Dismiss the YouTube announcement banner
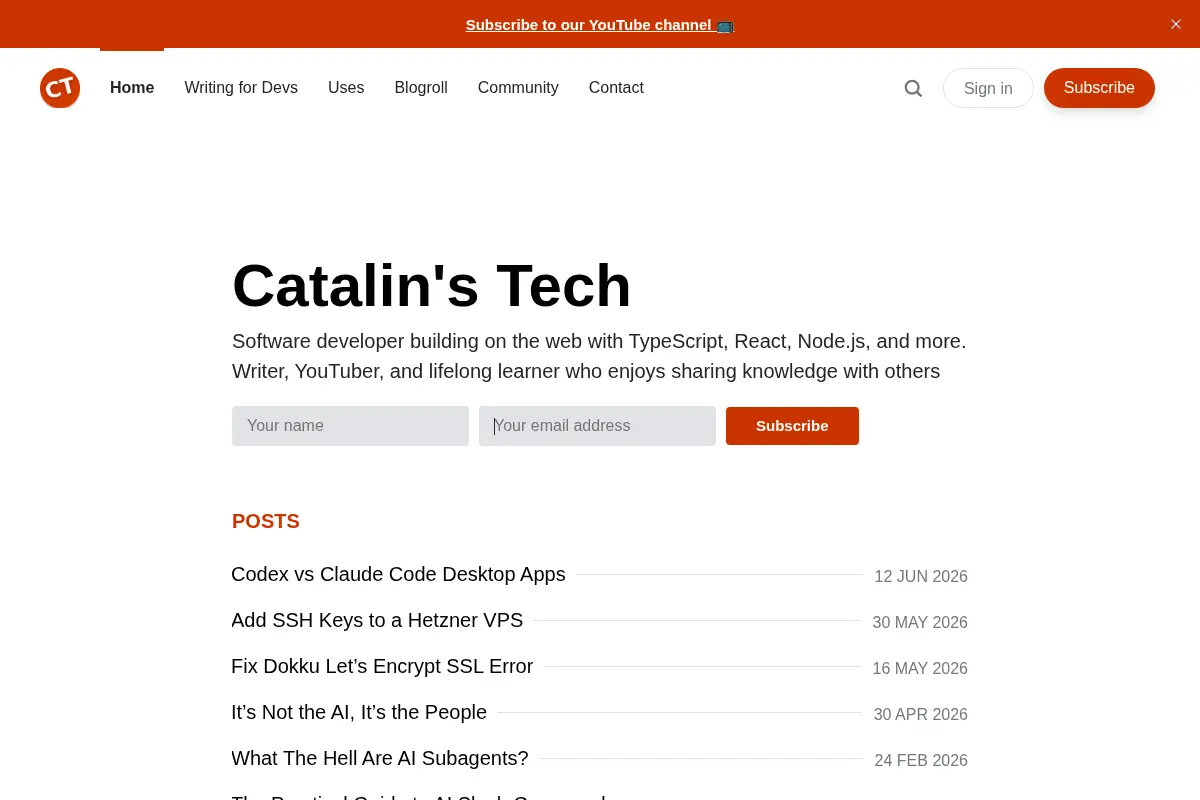This screenshot has width=1200, height=800. [1176, 24]
